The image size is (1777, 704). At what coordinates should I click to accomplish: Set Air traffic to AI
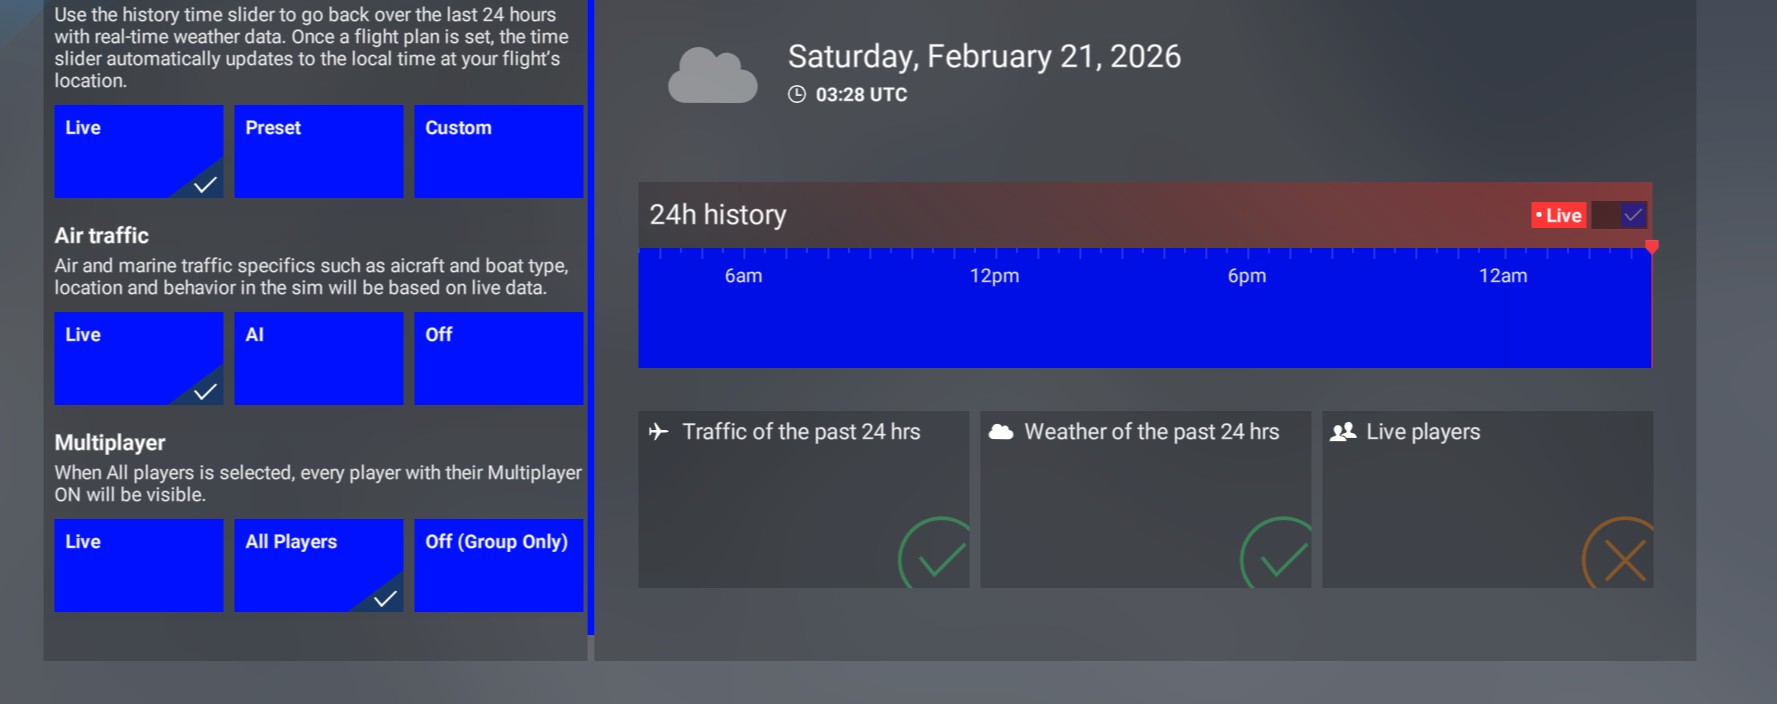click(x=318, y=358)
